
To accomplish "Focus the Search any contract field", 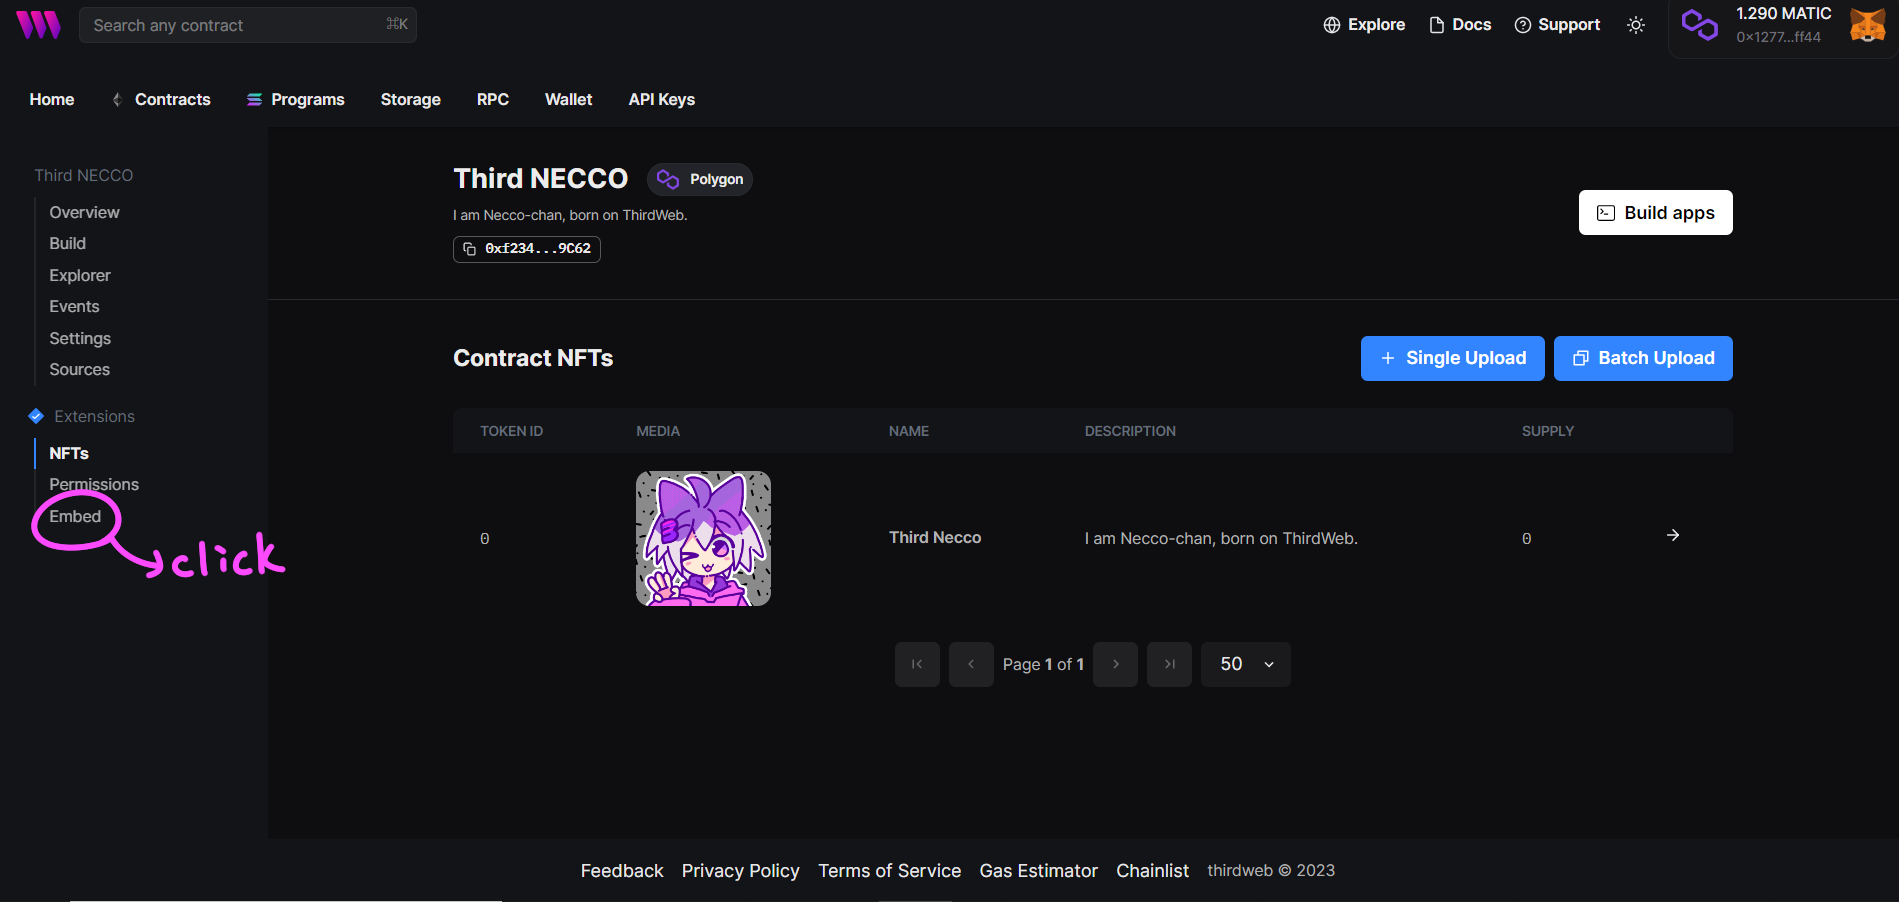I will click(x=248, y=25).
